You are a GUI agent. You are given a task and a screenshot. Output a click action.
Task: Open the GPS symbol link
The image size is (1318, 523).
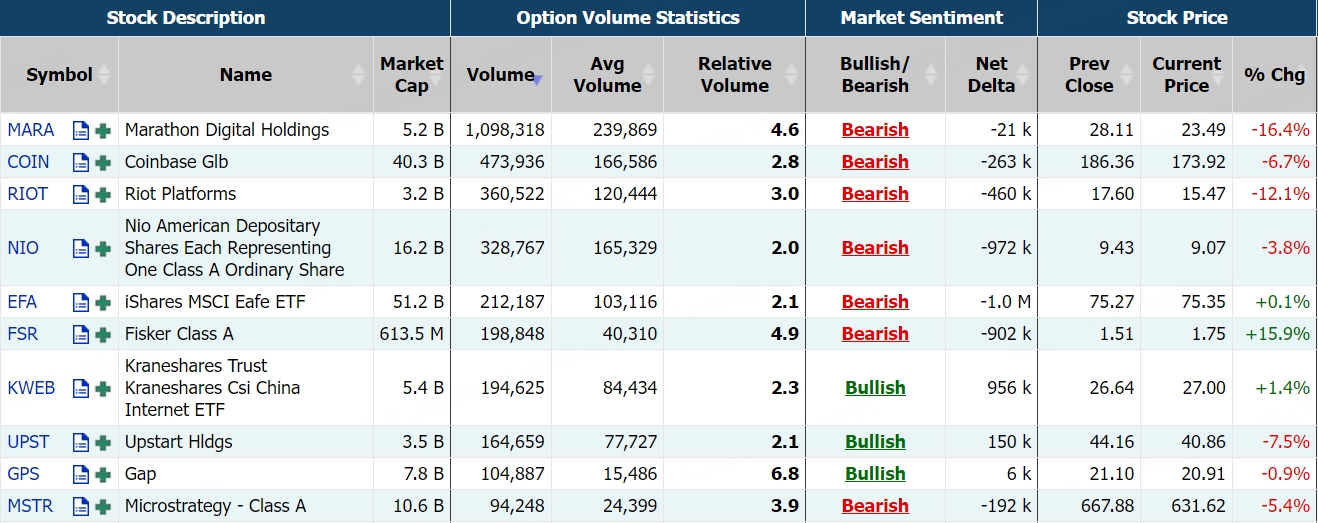pos(24,474)
